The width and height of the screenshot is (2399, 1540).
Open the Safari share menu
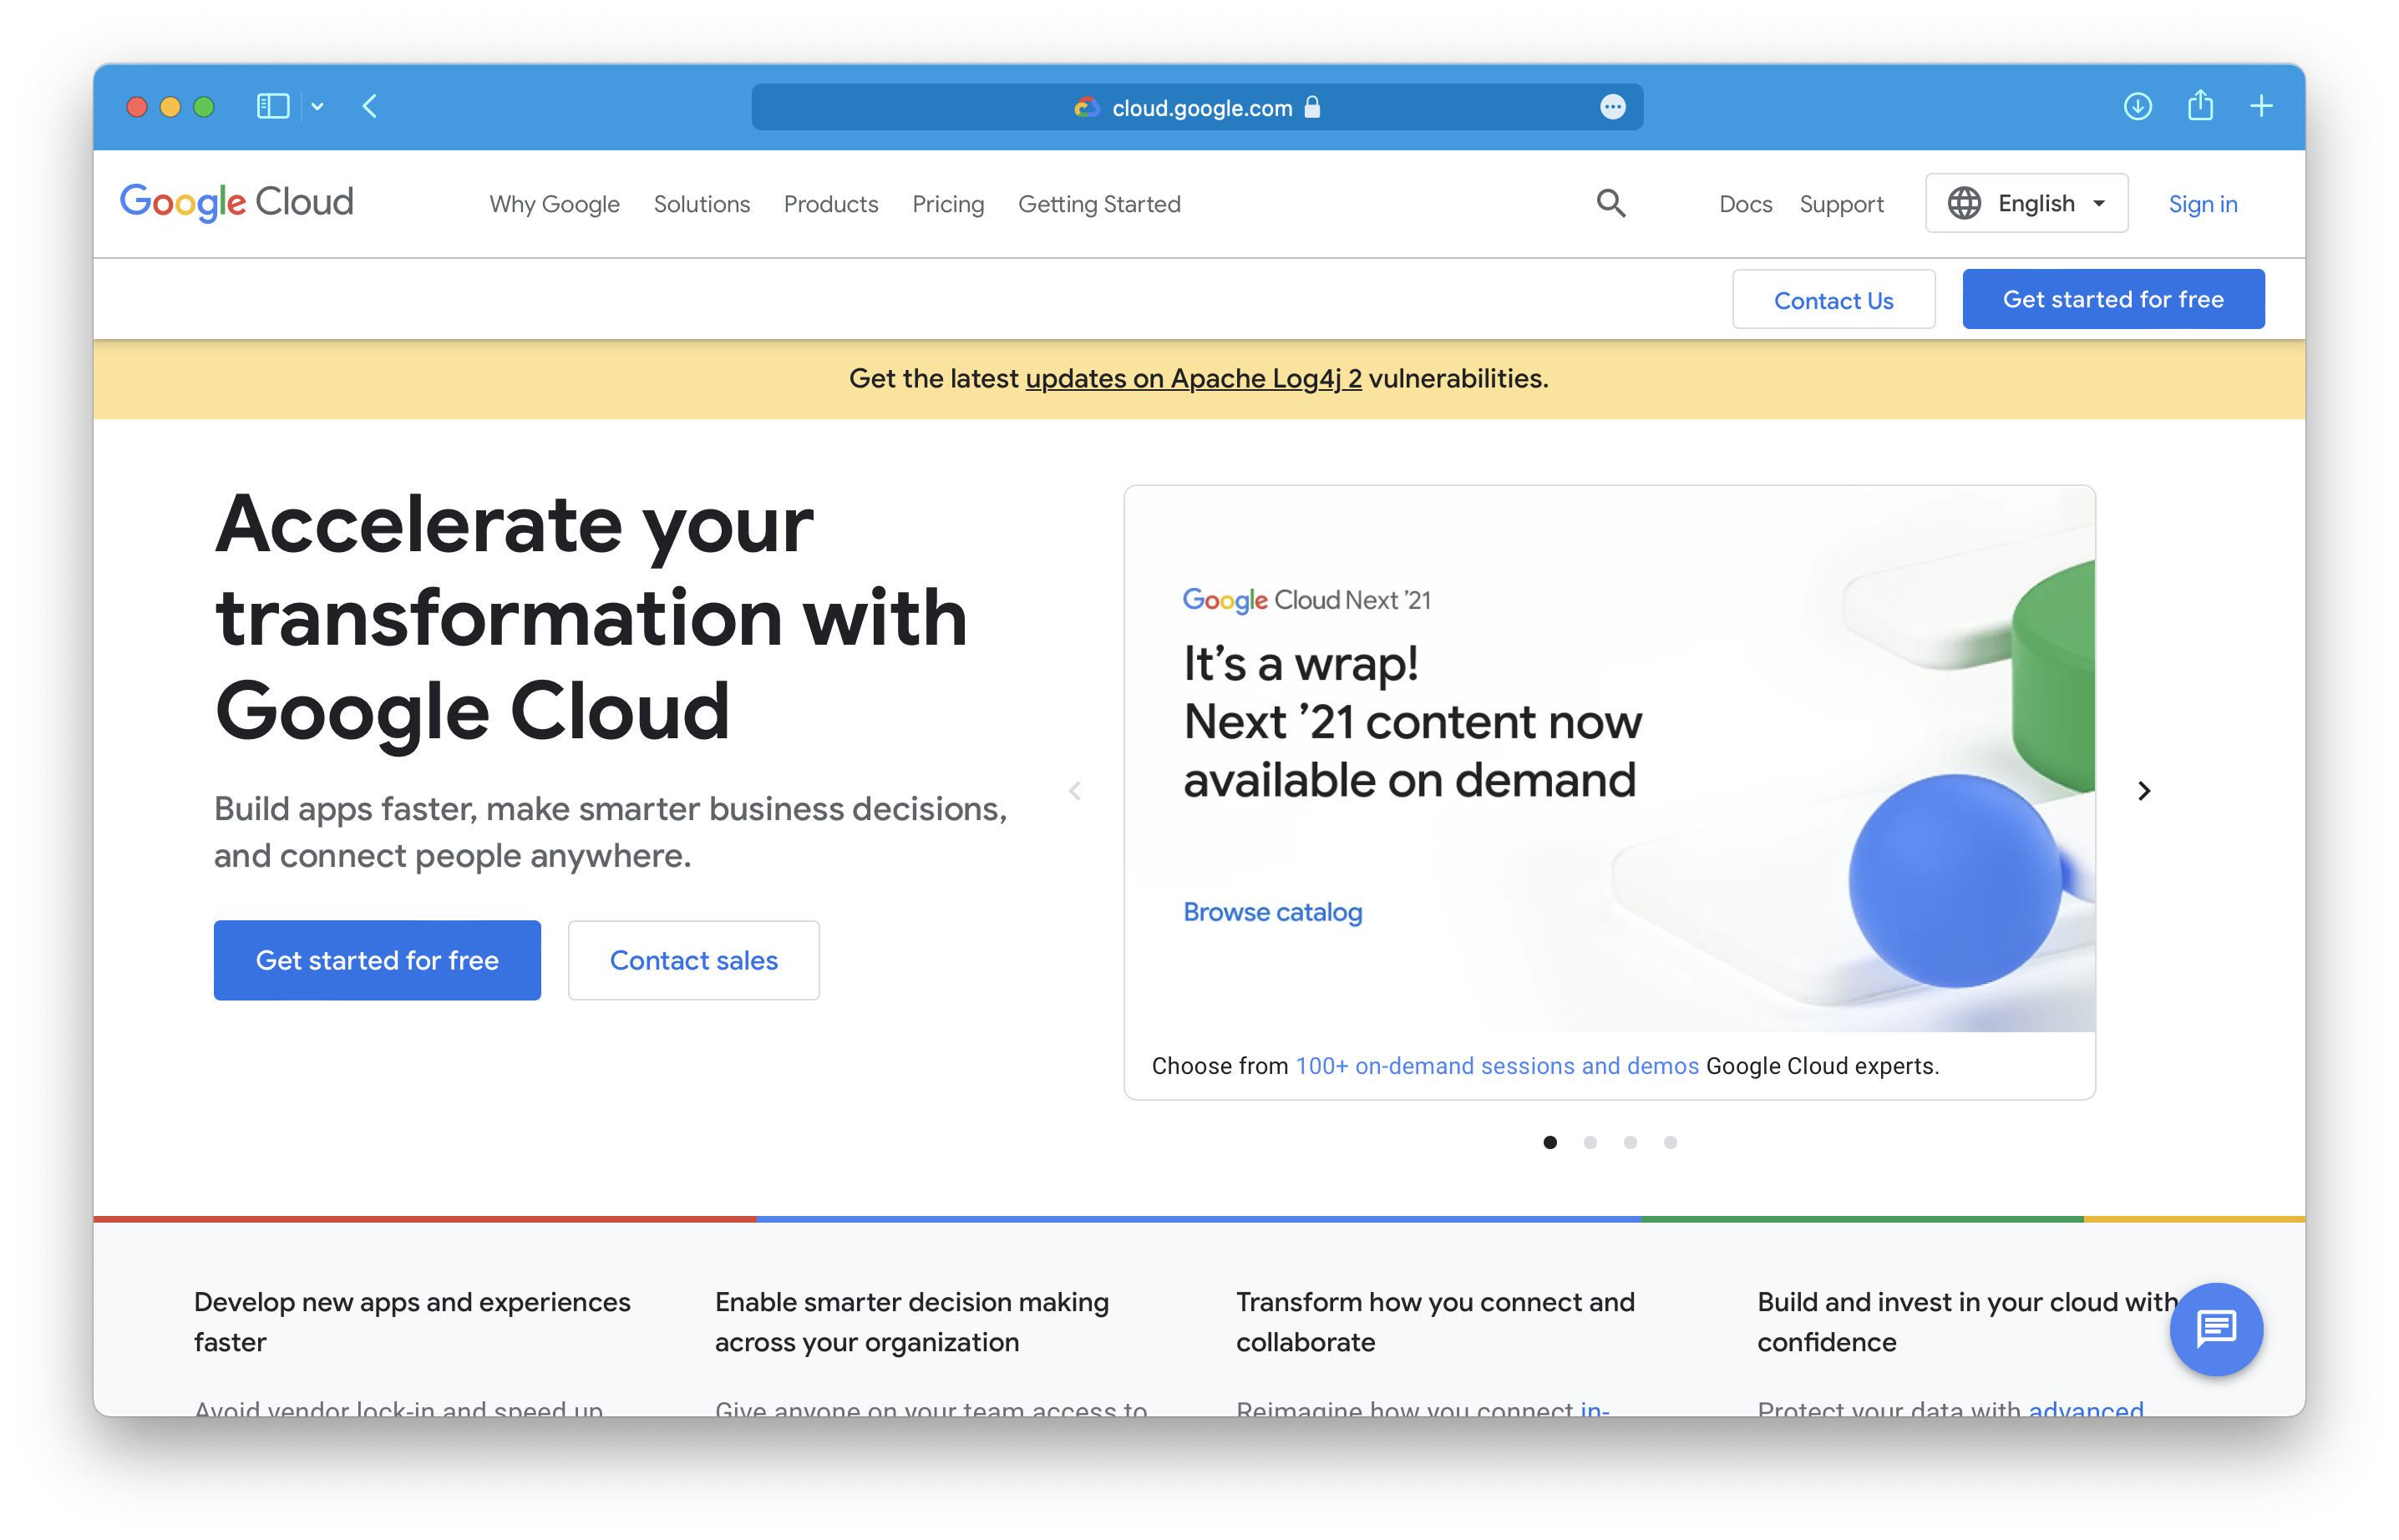(2200, 105)
